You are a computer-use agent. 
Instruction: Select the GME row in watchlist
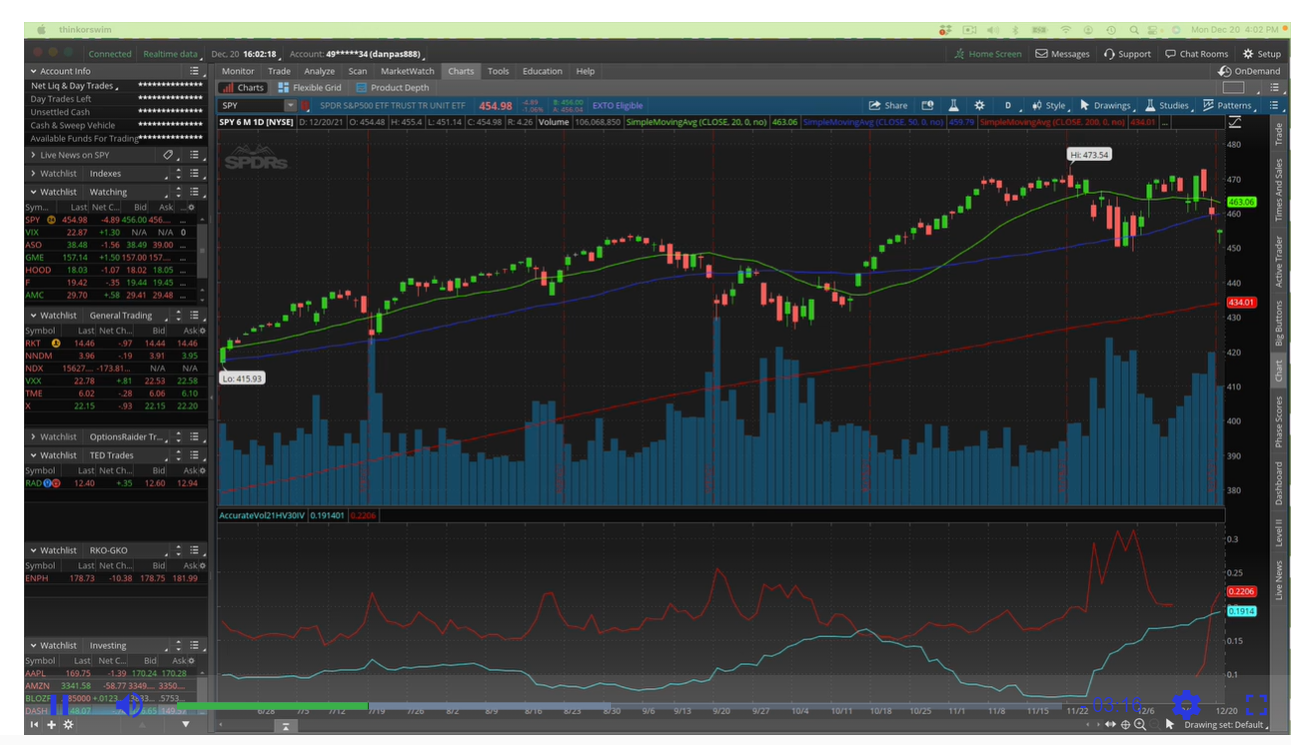(111, 257)
